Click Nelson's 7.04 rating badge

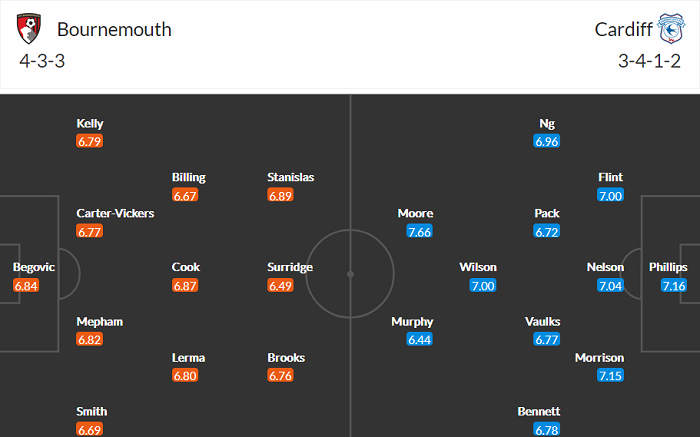pyautogui.click(x=610, y=286)
